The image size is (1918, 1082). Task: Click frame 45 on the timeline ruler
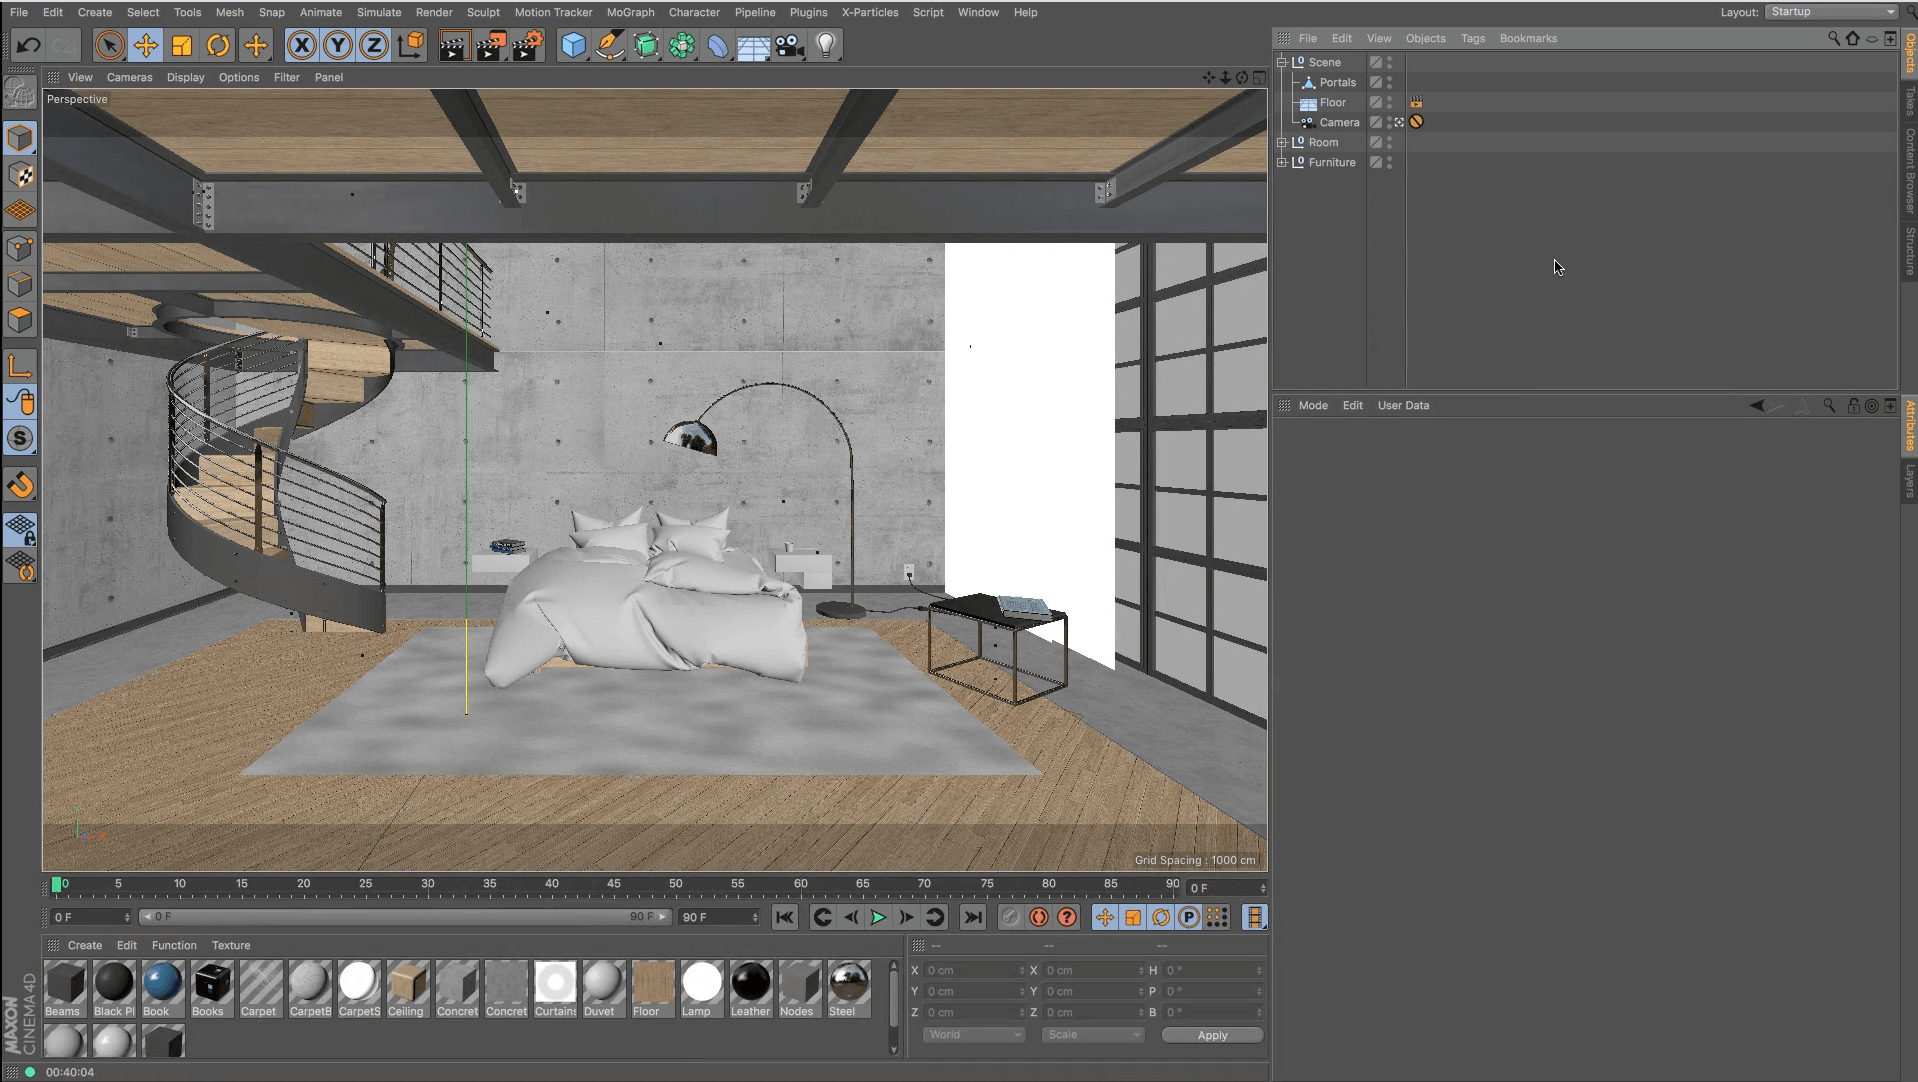(613, 885)
